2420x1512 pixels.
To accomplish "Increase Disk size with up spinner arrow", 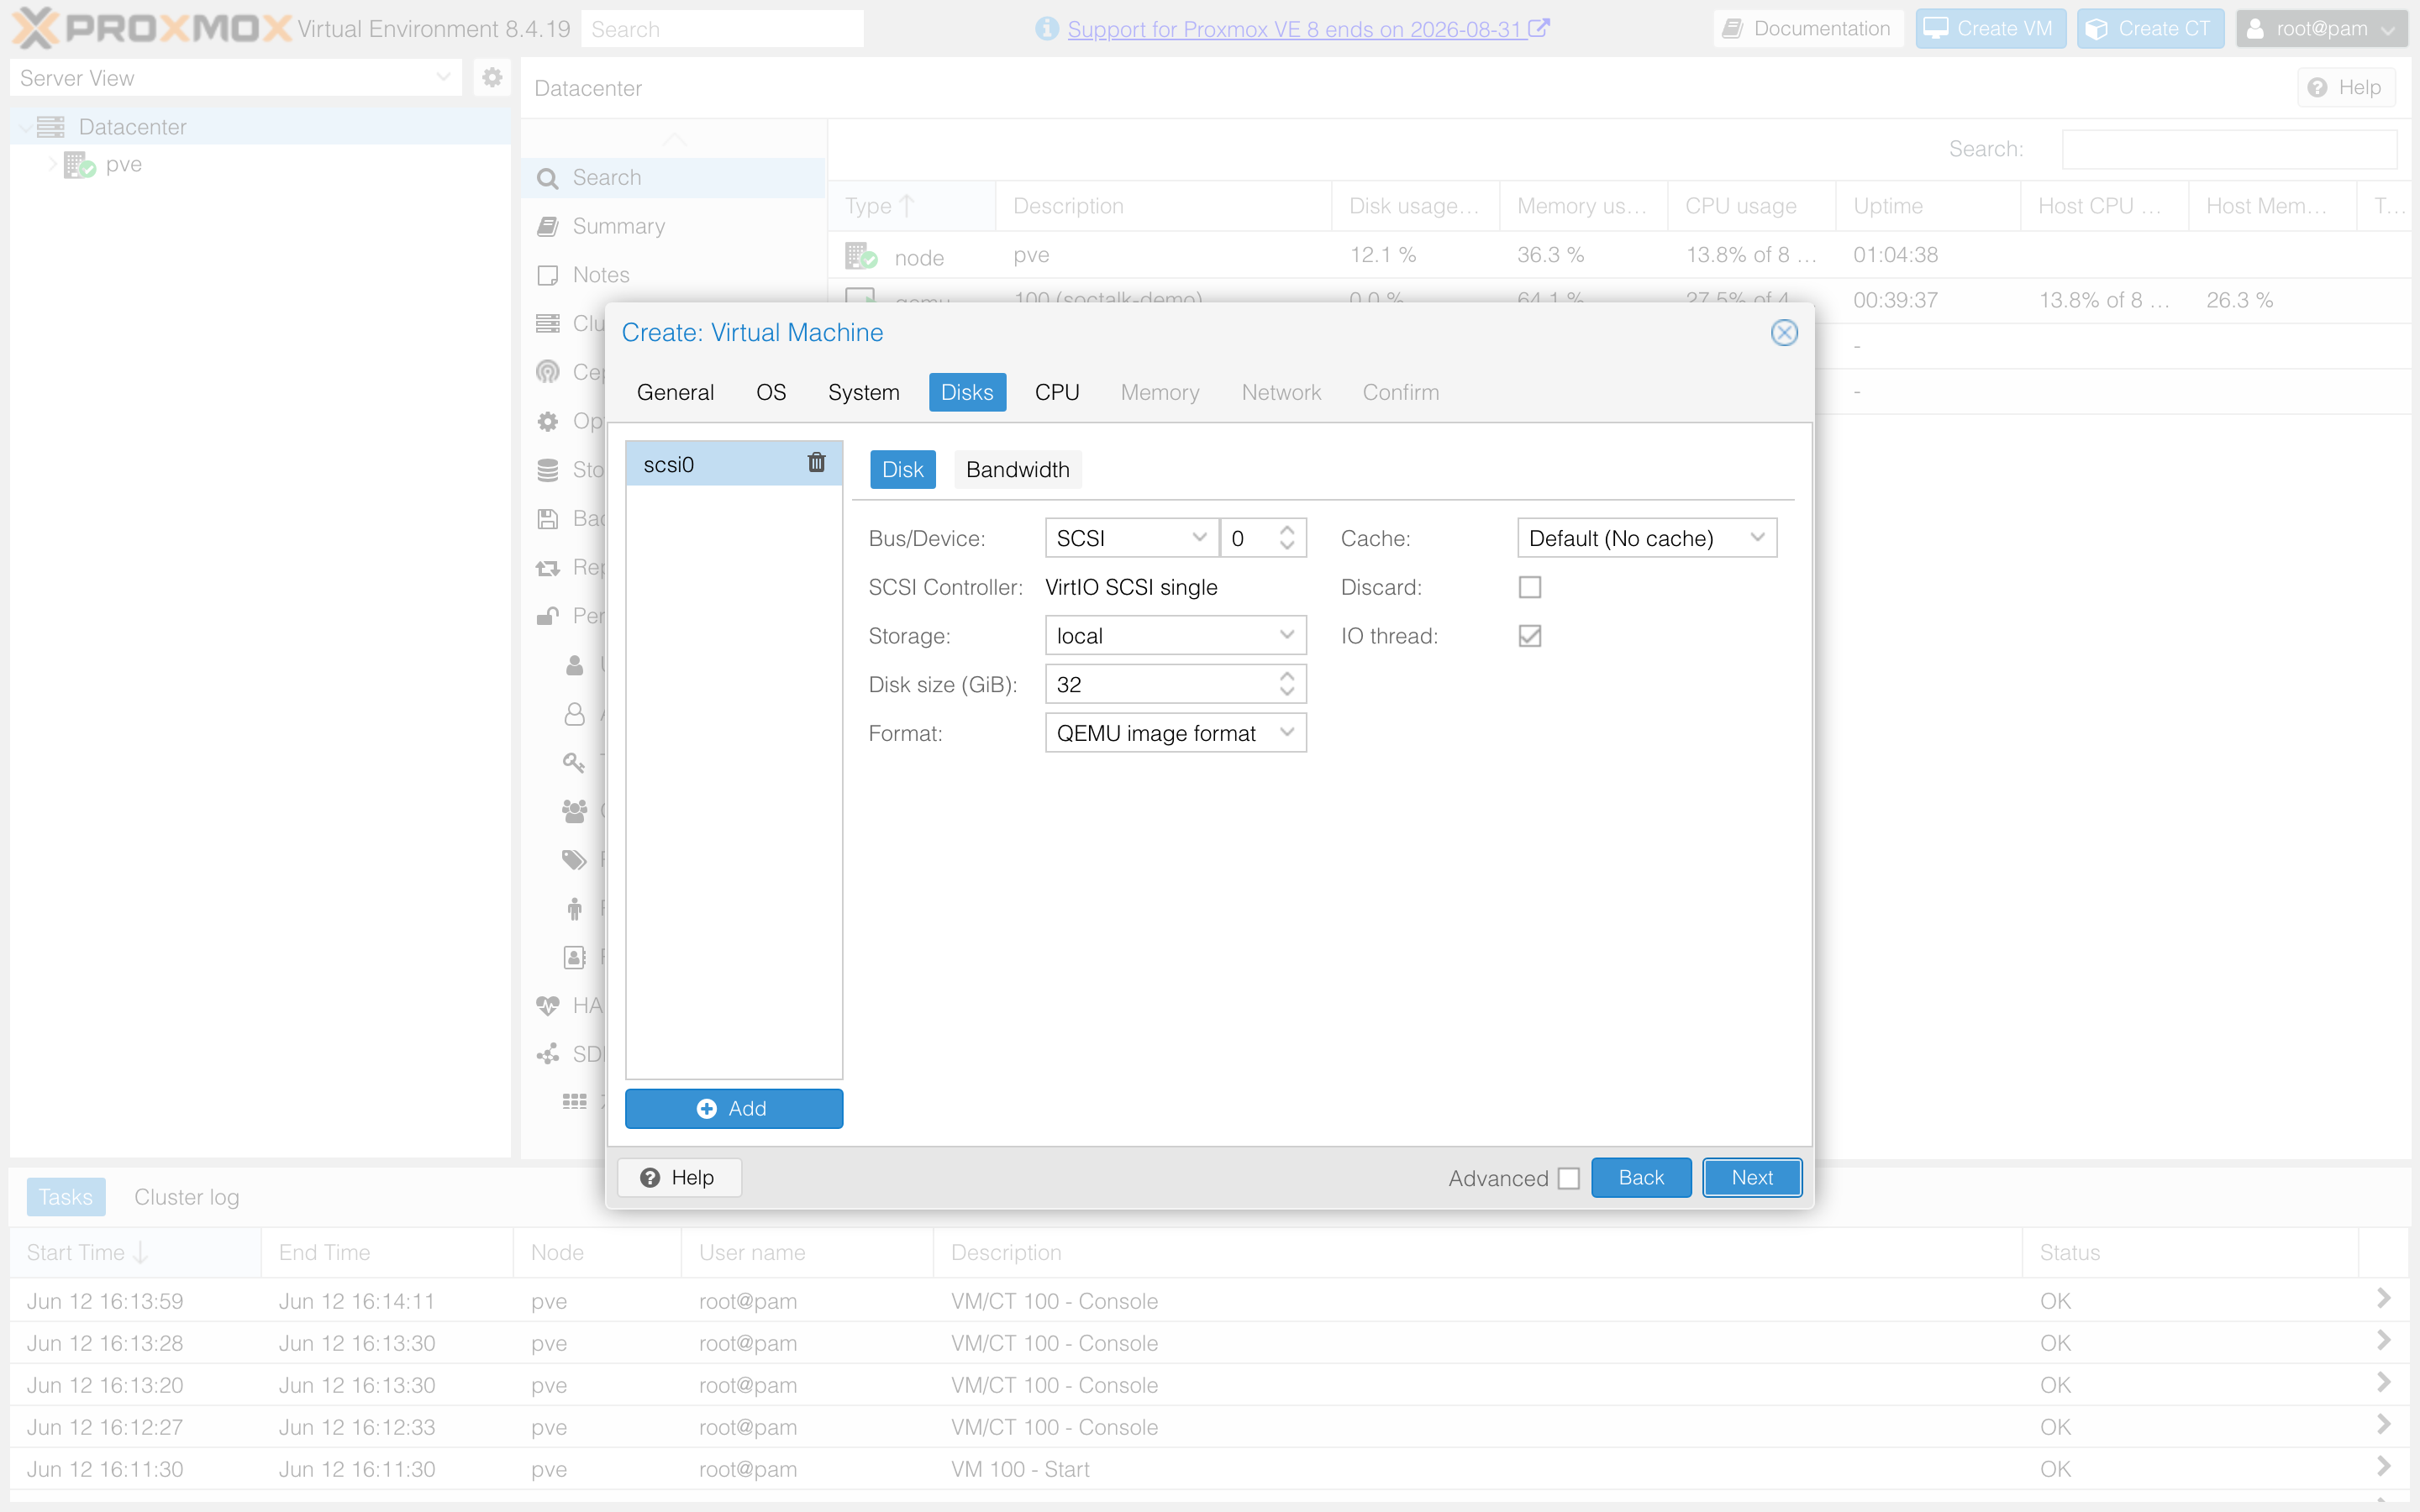I will pos(1287,676).
